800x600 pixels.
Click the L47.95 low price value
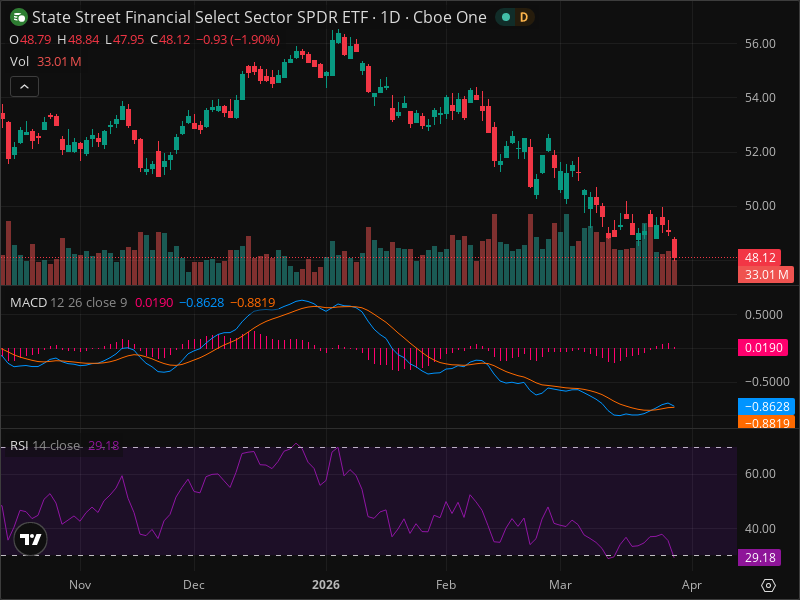click(x=124, y=40)
